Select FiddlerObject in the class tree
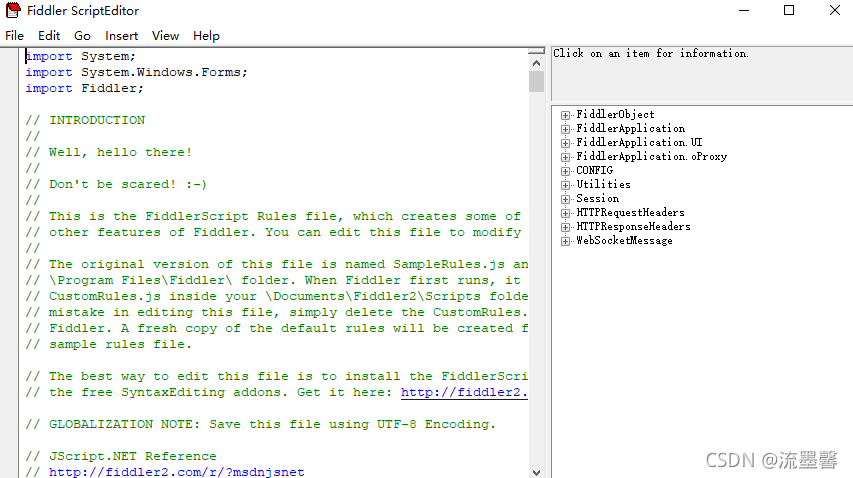The image size is (853, 478). pos(615,115)
